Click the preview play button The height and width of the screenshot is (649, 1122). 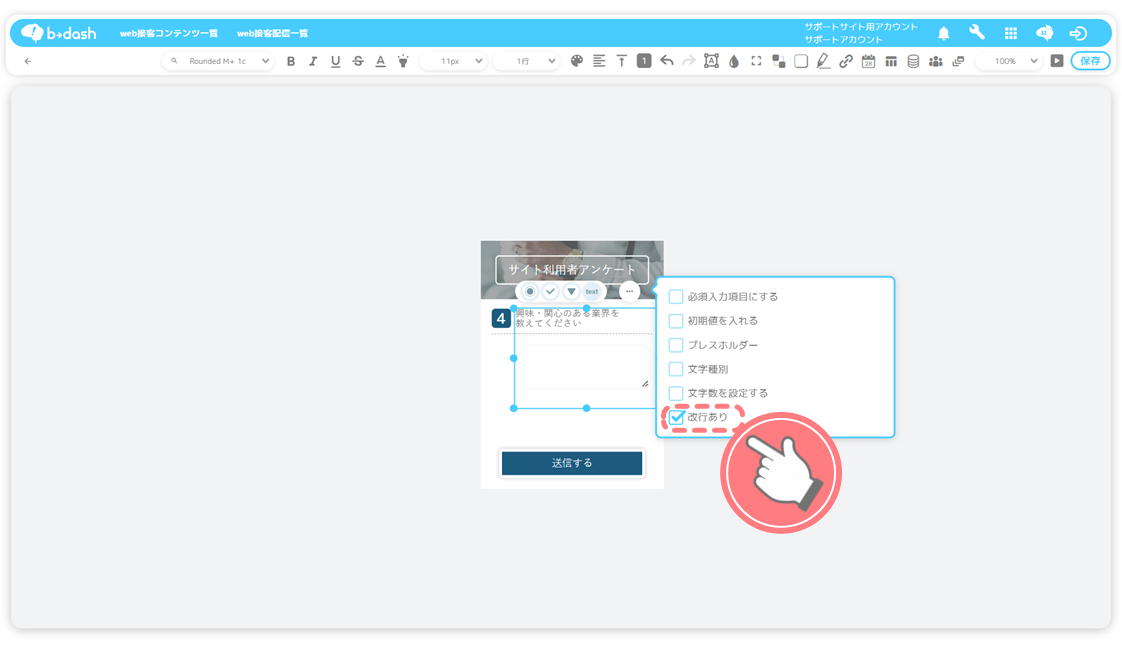pyautogui.click(x=1056, y=61)
